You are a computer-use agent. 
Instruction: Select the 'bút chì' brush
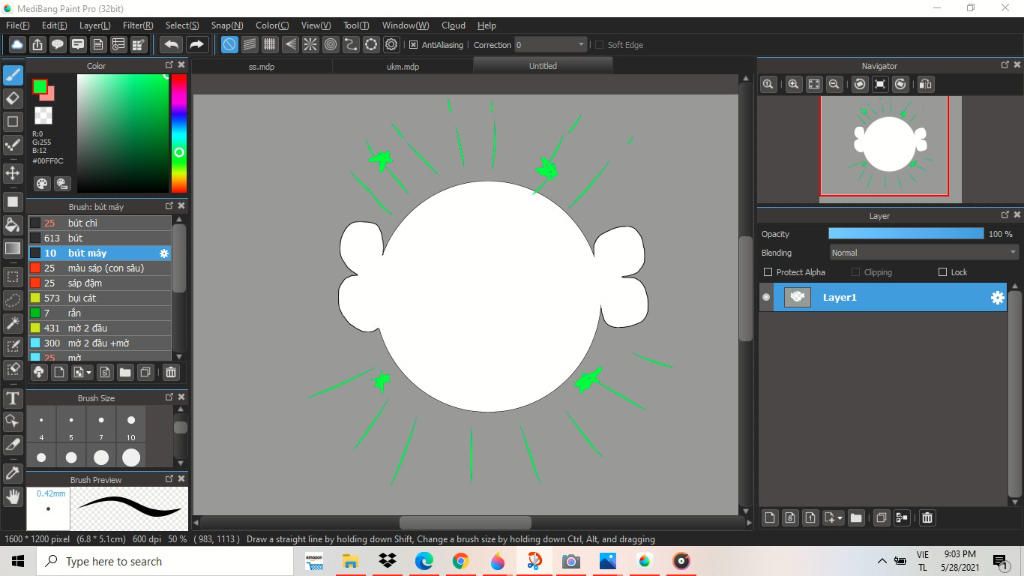(x=100, y=223)
